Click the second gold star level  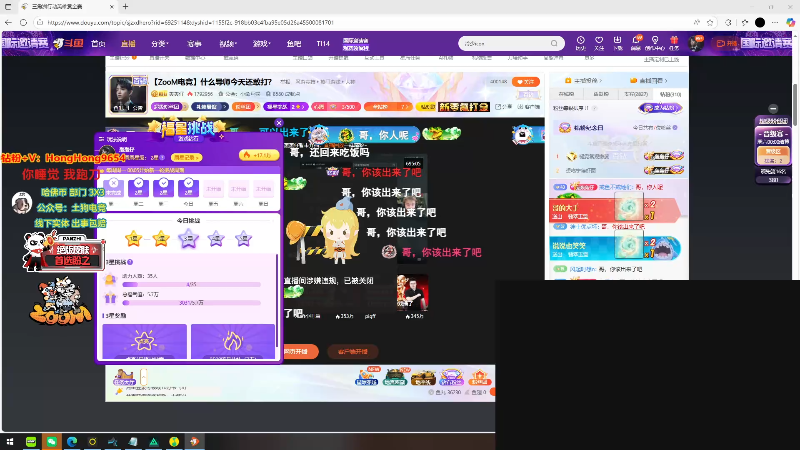point(161,238)
